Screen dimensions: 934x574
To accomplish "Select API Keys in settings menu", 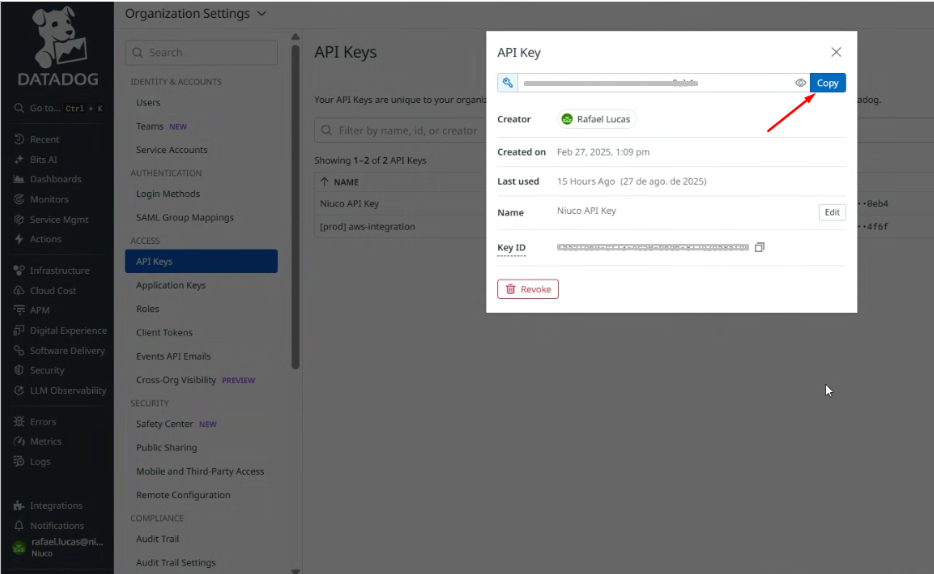I will click(x=201, y=261).
